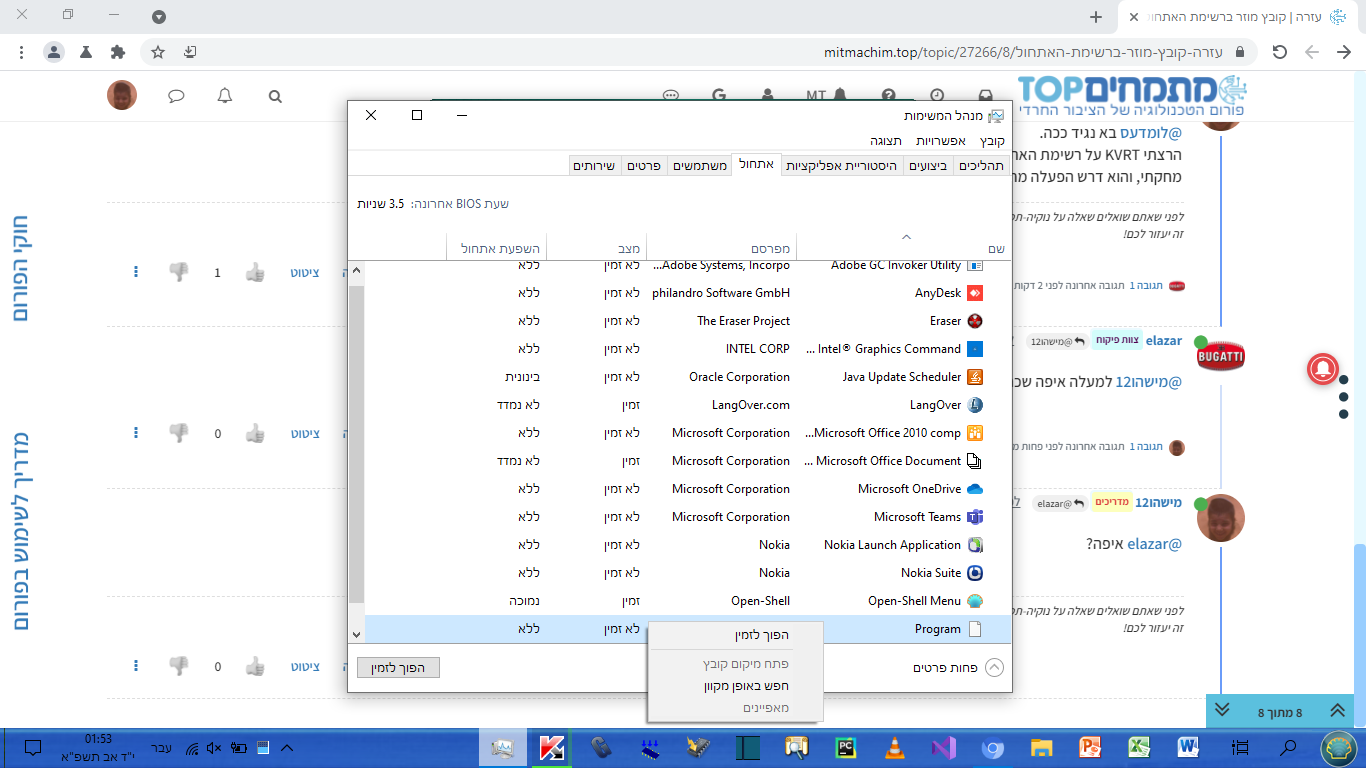Collapse details with 'פחות פרטים' chevron
Image resolution: width=1366 pixels, height=768 pixels.
(994, 667)
